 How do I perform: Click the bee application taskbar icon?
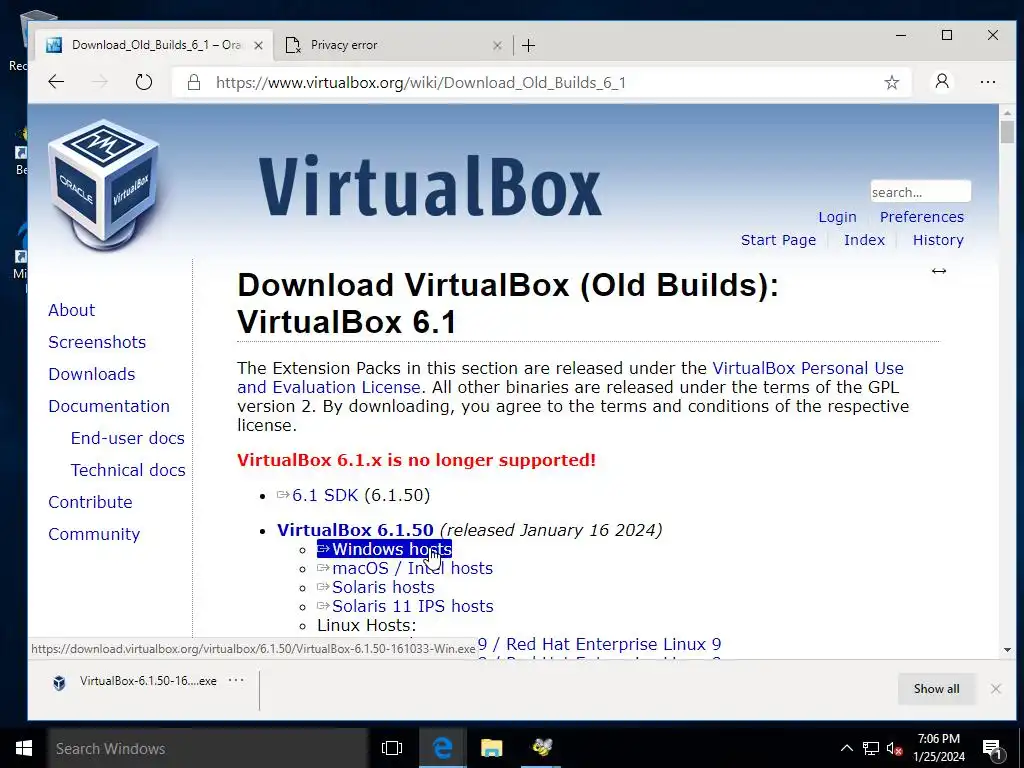point(541,748)
